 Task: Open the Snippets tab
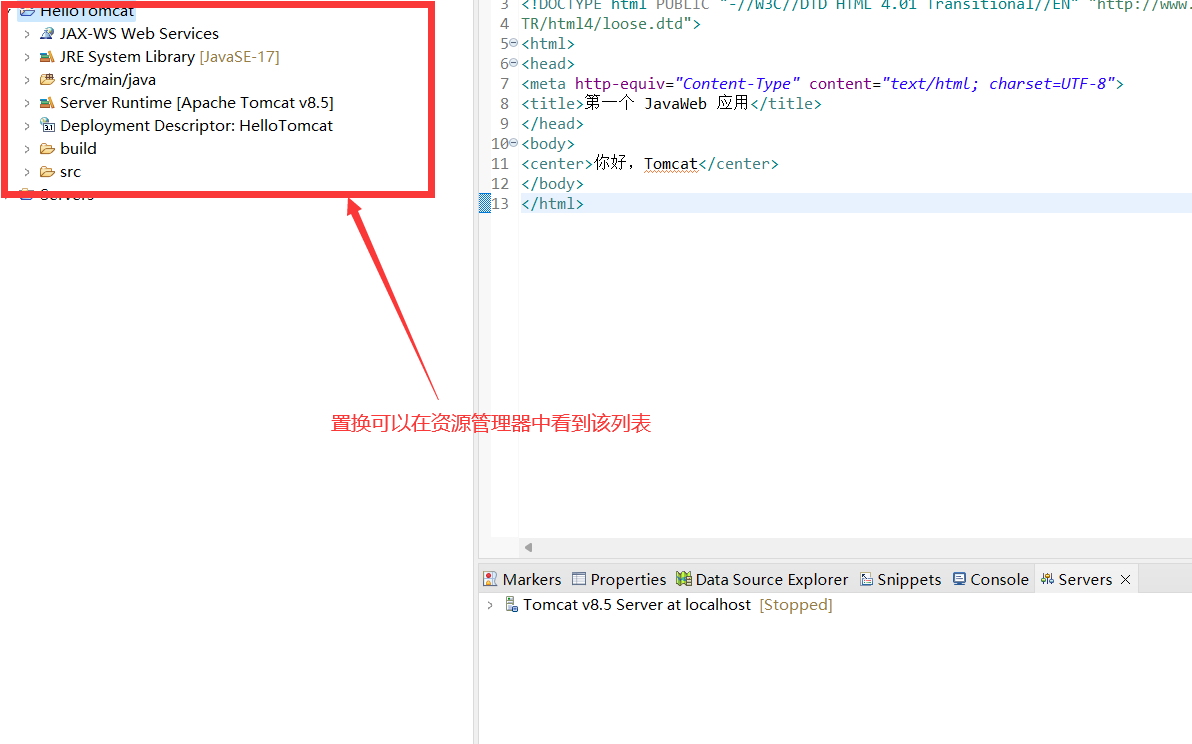pyautogui.click(x=900, y=579)
